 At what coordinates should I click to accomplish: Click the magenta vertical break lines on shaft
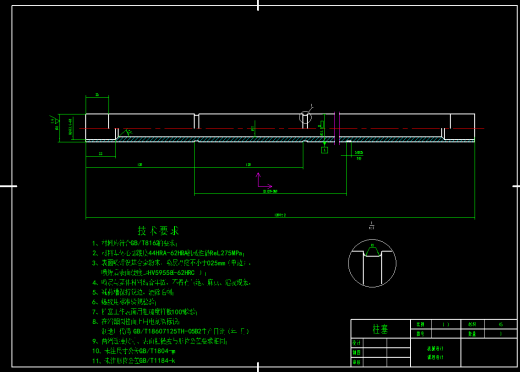[x=337, y=128]
